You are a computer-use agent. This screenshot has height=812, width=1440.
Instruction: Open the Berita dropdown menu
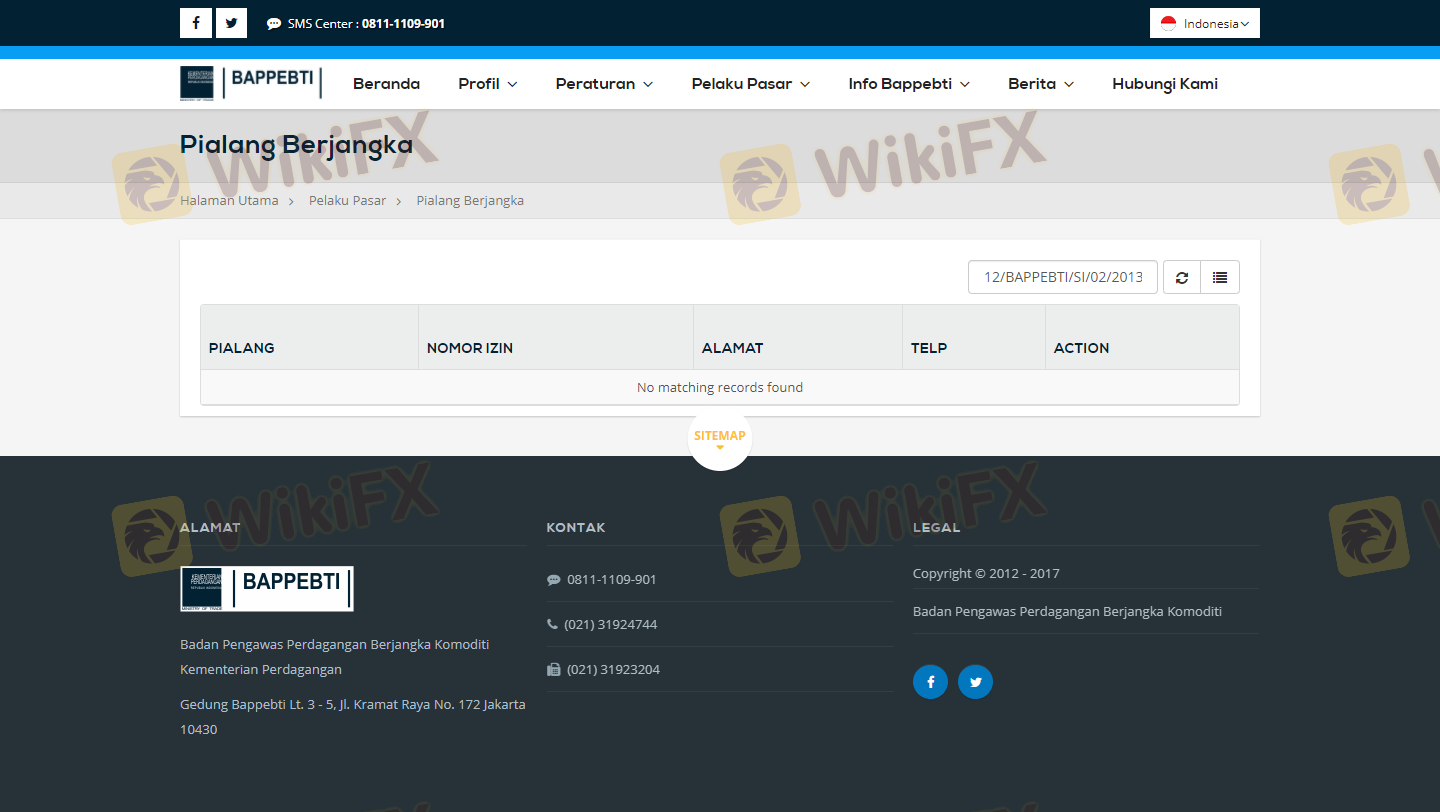click(1040, 84)
